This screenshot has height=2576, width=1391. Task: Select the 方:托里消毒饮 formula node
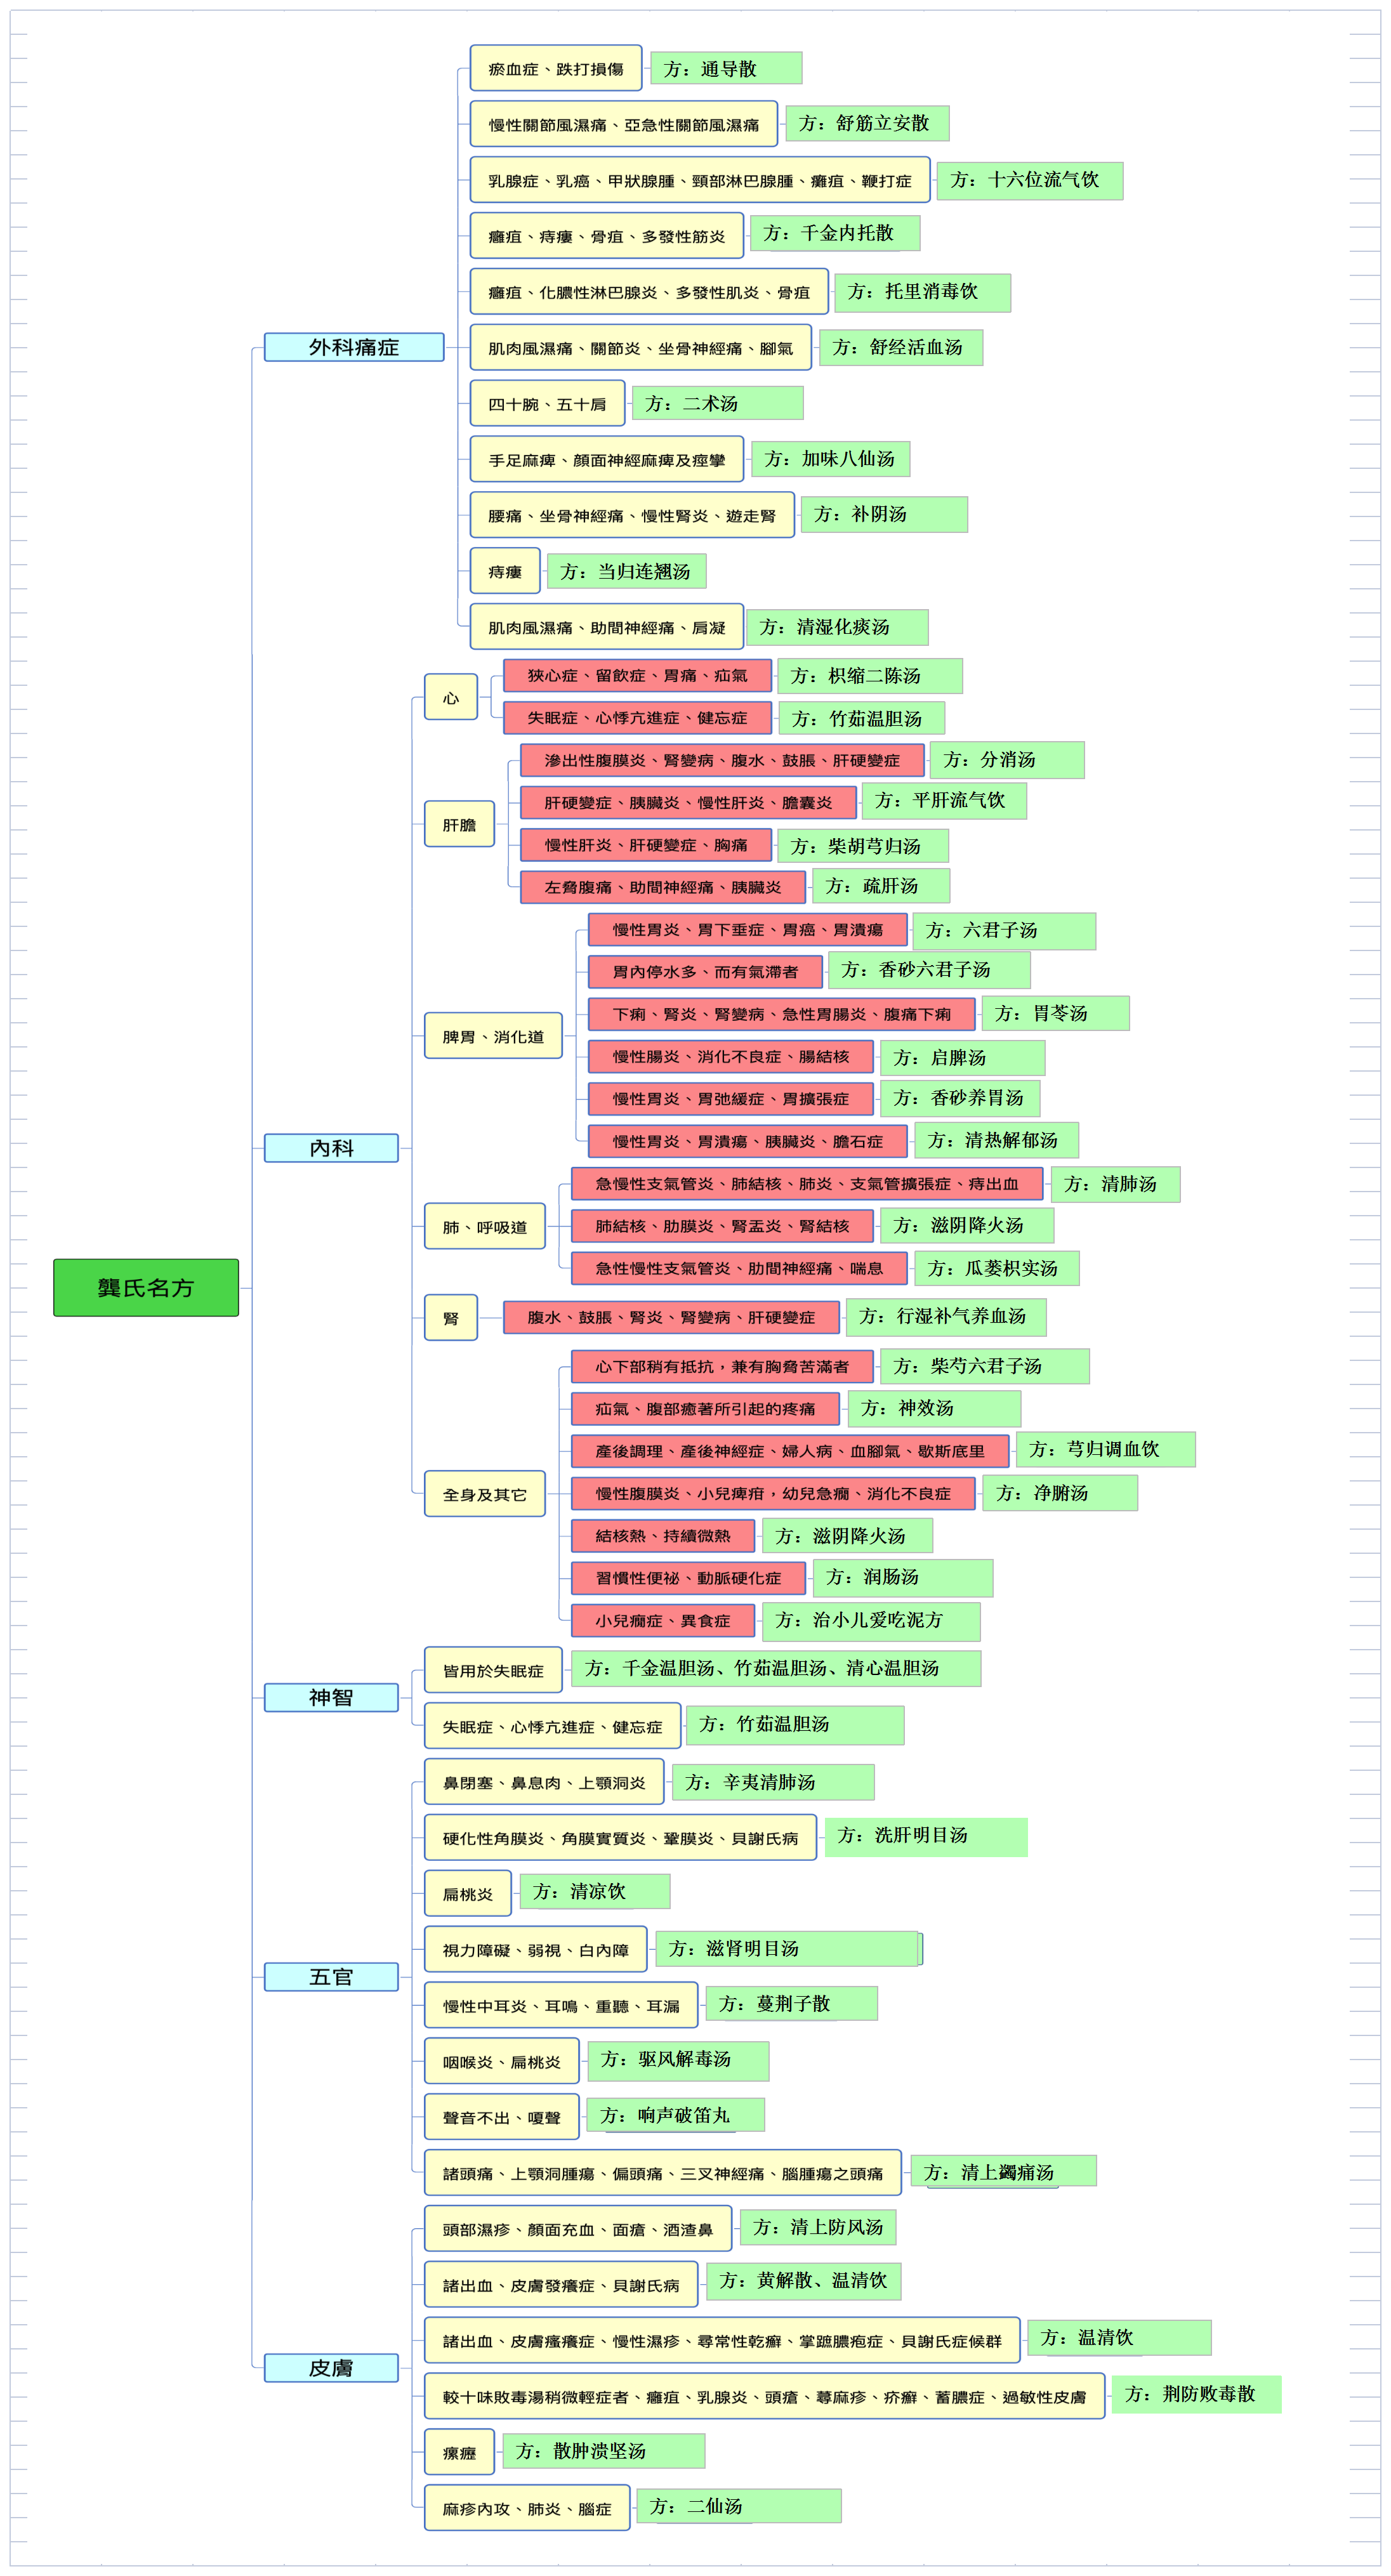(923, 292)
